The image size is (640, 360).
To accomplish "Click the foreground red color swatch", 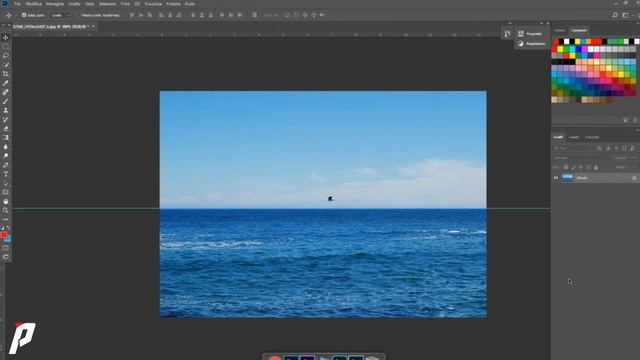I will [x=3, y=234].
